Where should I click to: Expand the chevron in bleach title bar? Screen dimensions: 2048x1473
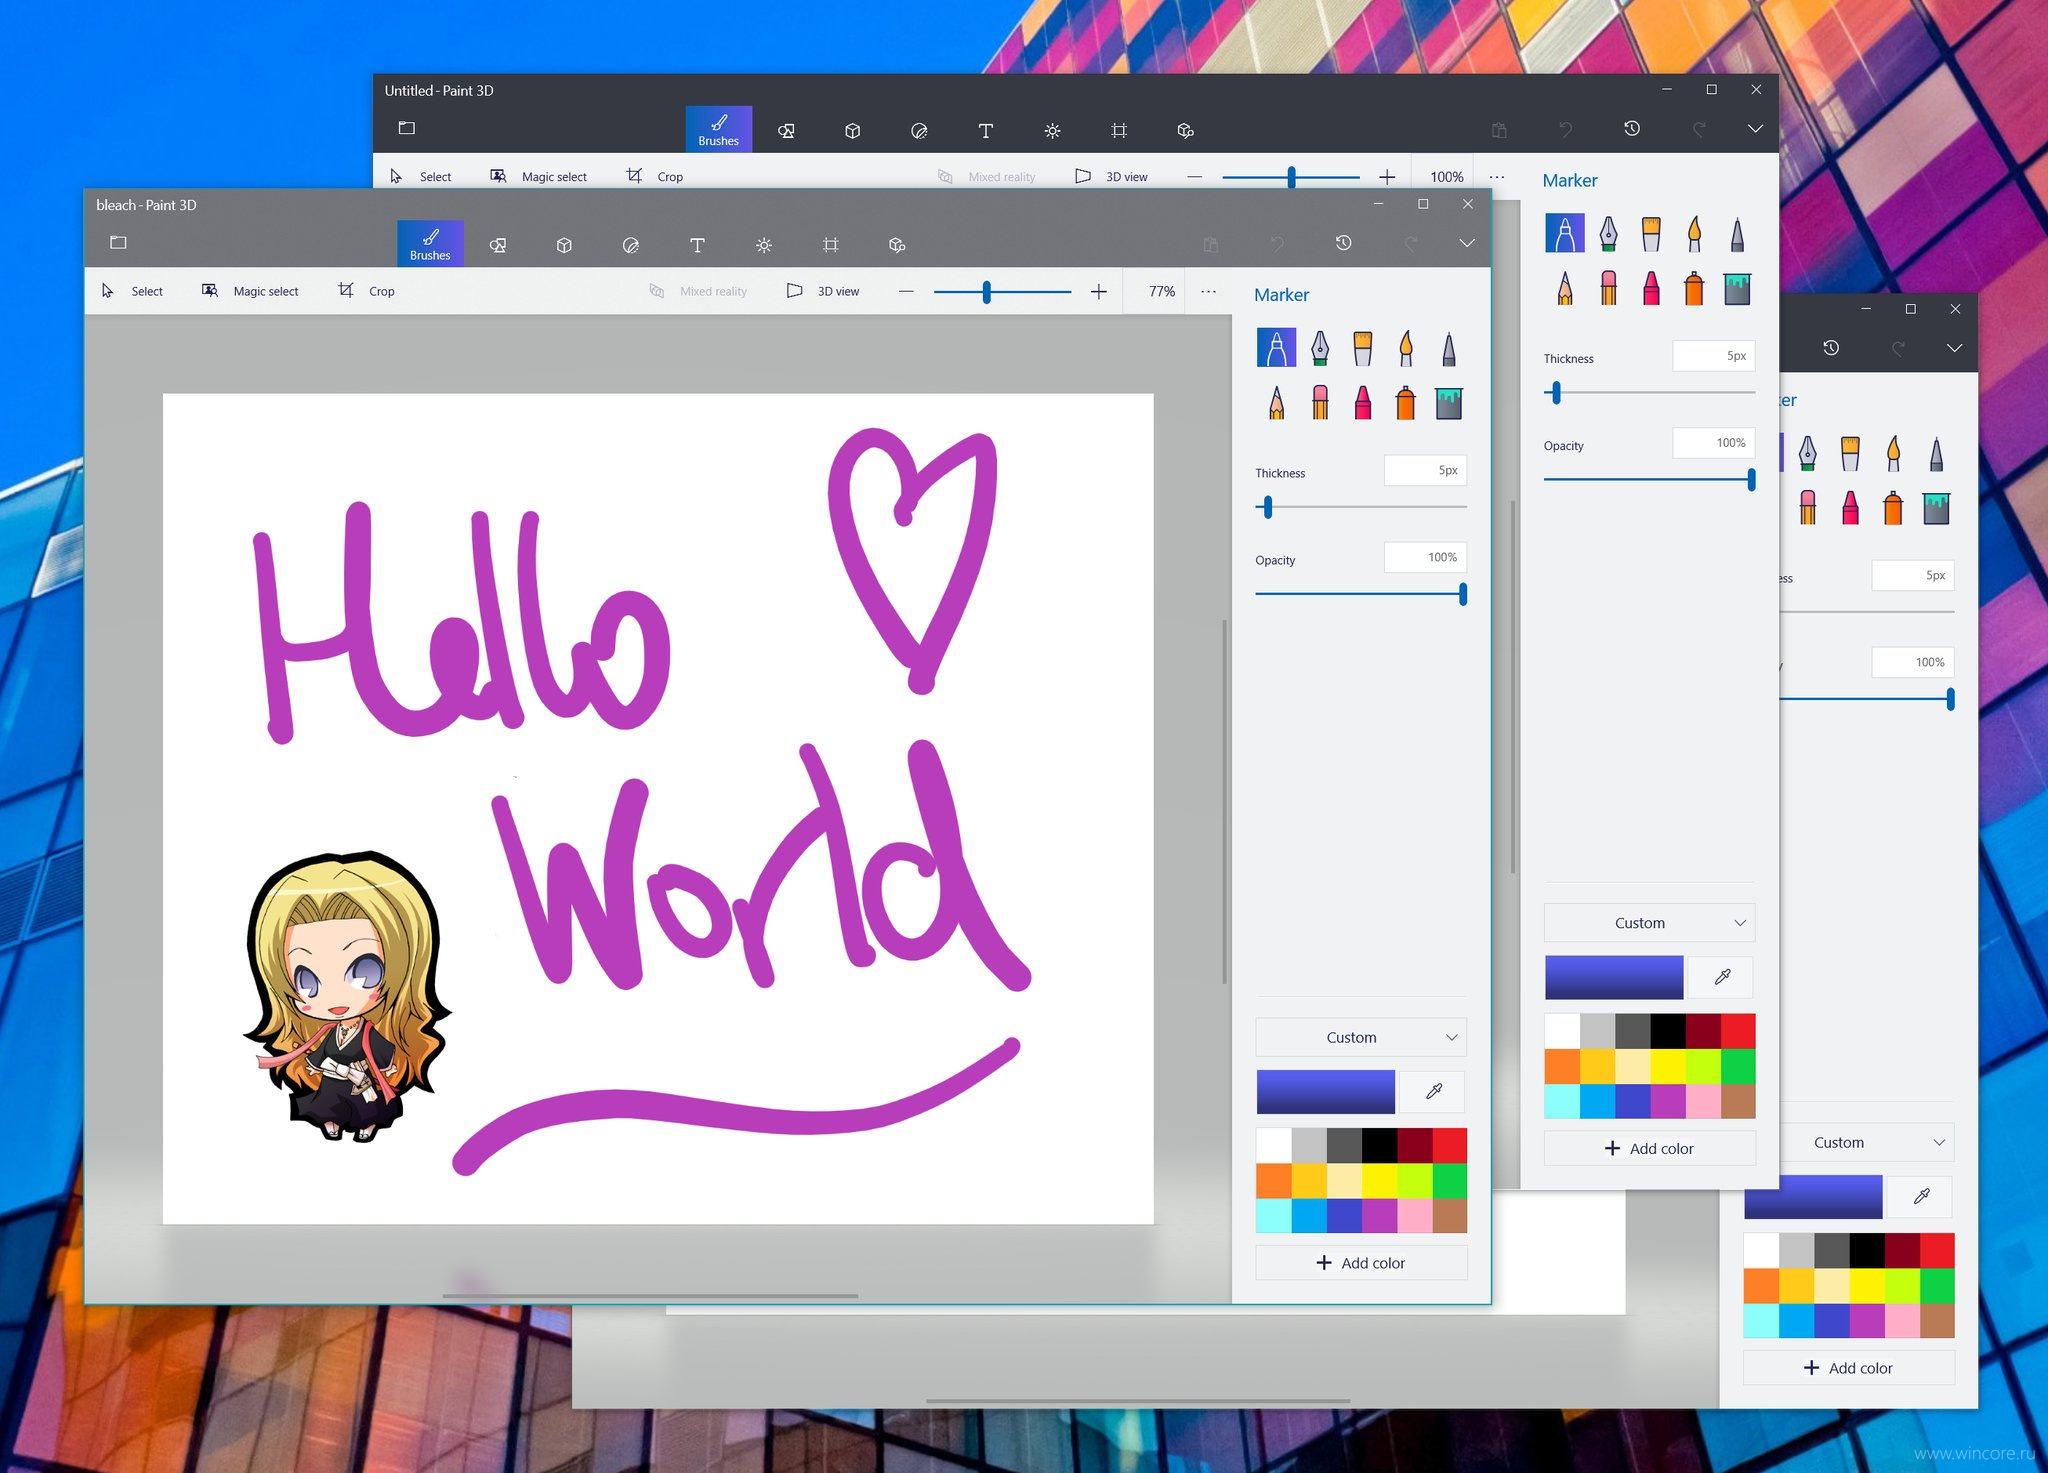pyautogui.click(x=1466, y=243)
